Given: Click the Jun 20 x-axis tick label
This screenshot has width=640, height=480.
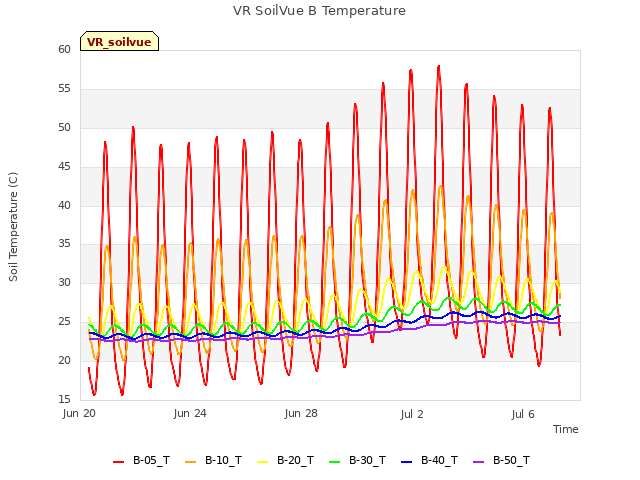Looking at the screenshot, I should coord(79,414).
